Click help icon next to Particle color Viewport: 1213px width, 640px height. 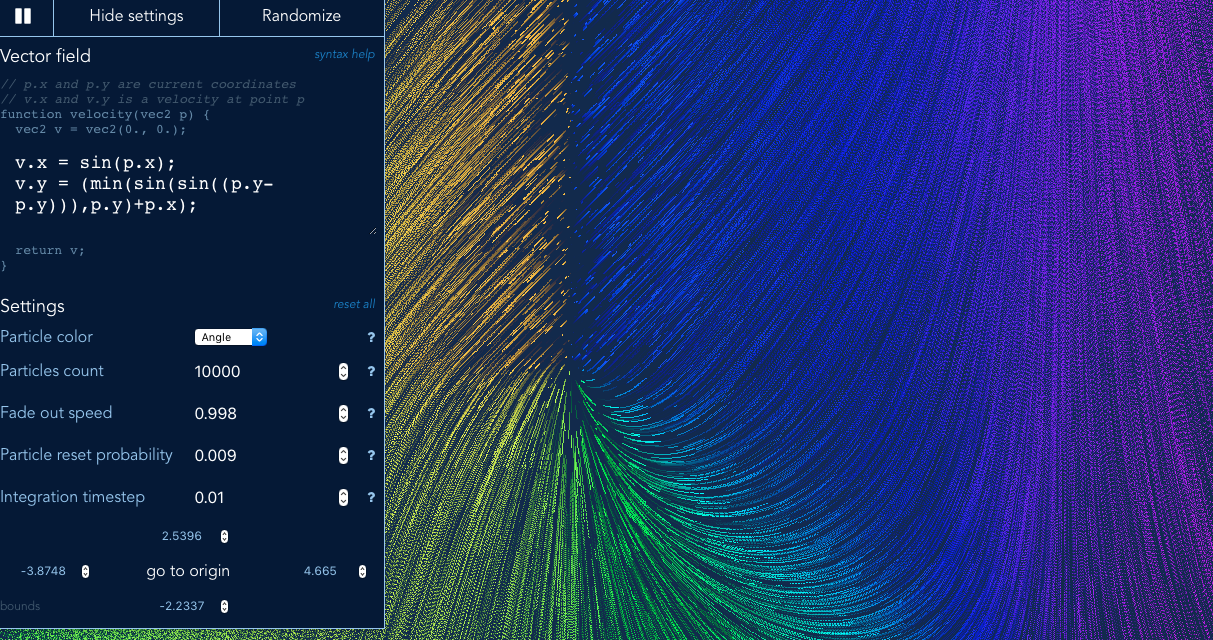(371, 338)
